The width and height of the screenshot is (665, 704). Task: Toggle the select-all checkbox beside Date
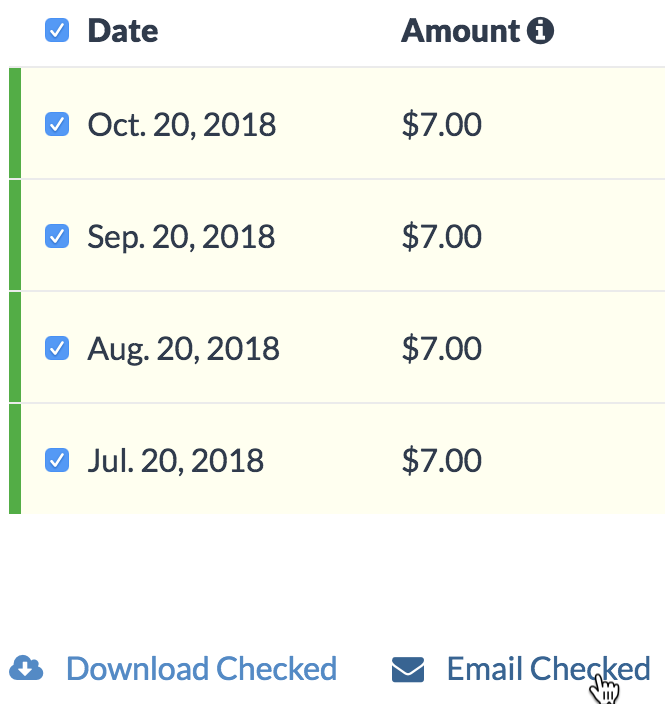click(x=58, y=31)
